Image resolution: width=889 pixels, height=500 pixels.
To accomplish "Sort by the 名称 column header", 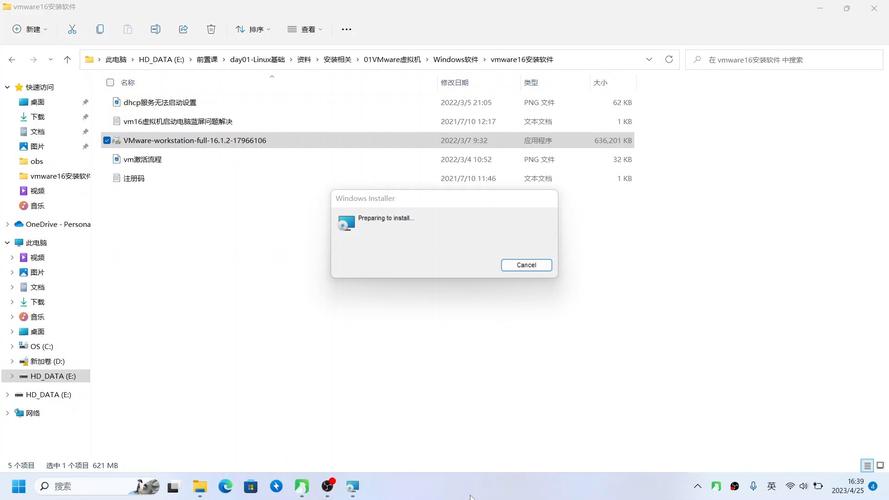I will point(128,83).
